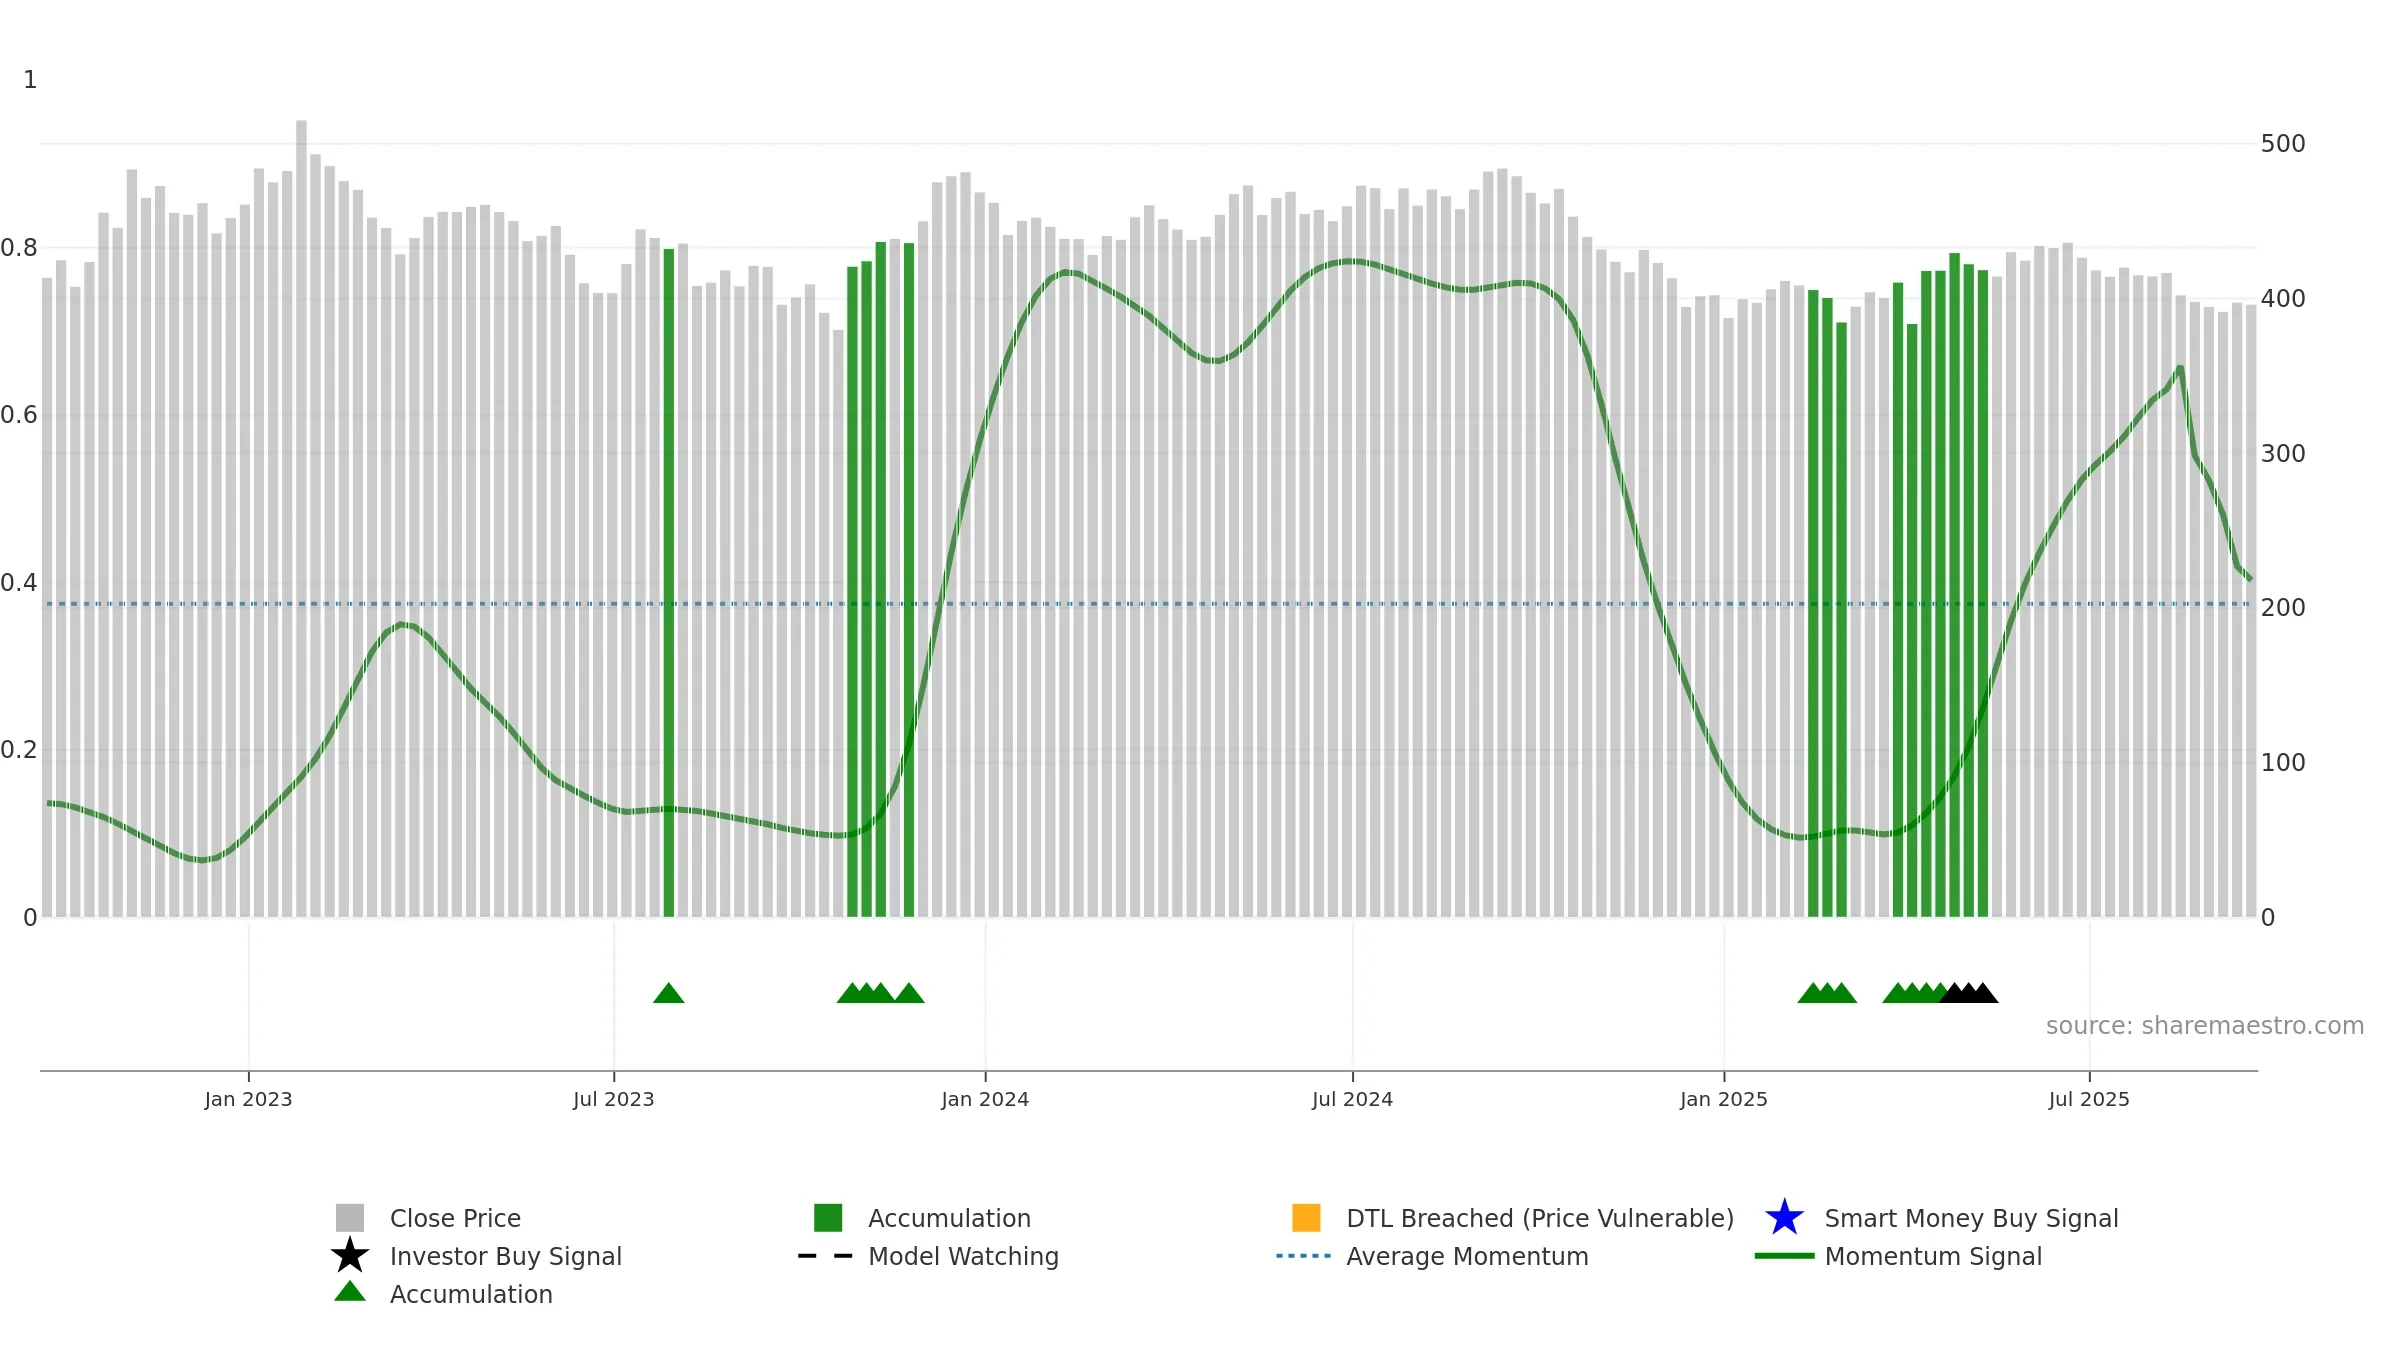The height and width of the screenshot is (1350, 2400).
Task: Click the black Investor Buy Signal star icon
Action: [x=350, y=1255]
